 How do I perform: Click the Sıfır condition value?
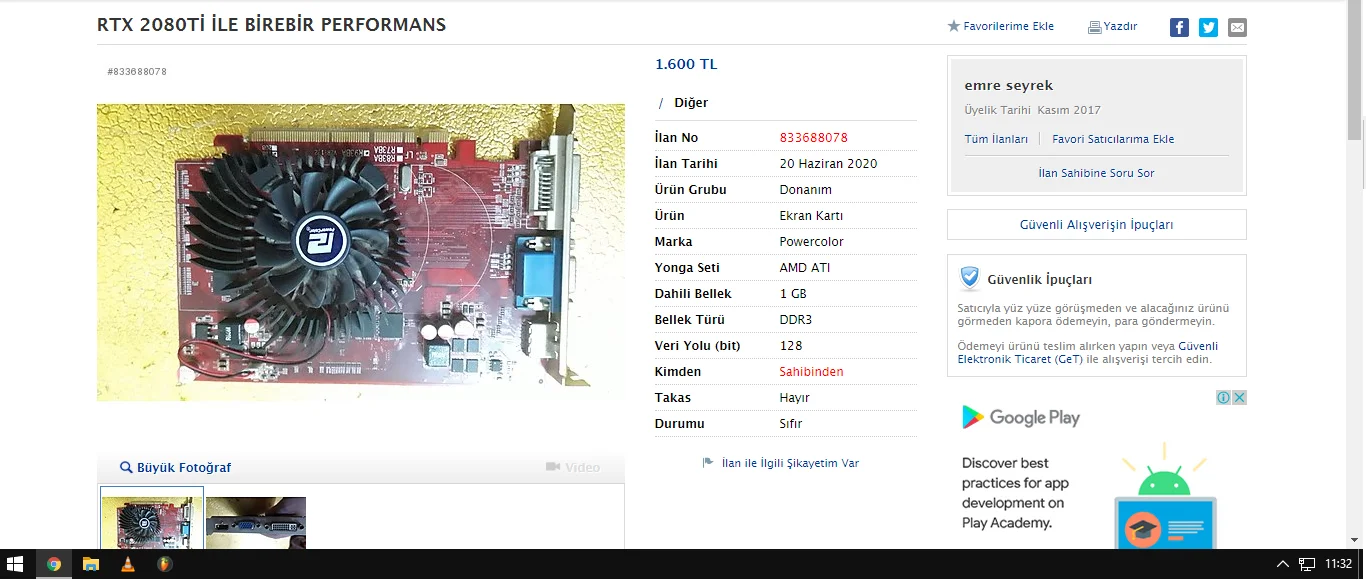coord(791,423)
